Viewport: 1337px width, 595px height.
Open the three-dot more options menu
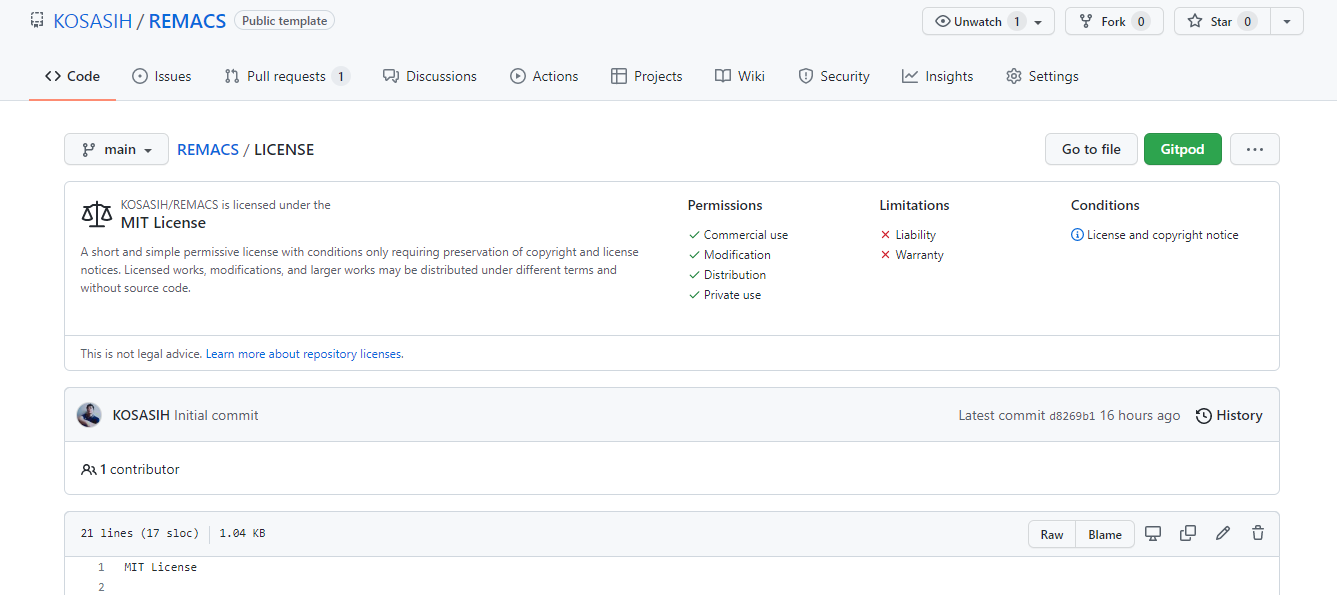coord(1255,149)
